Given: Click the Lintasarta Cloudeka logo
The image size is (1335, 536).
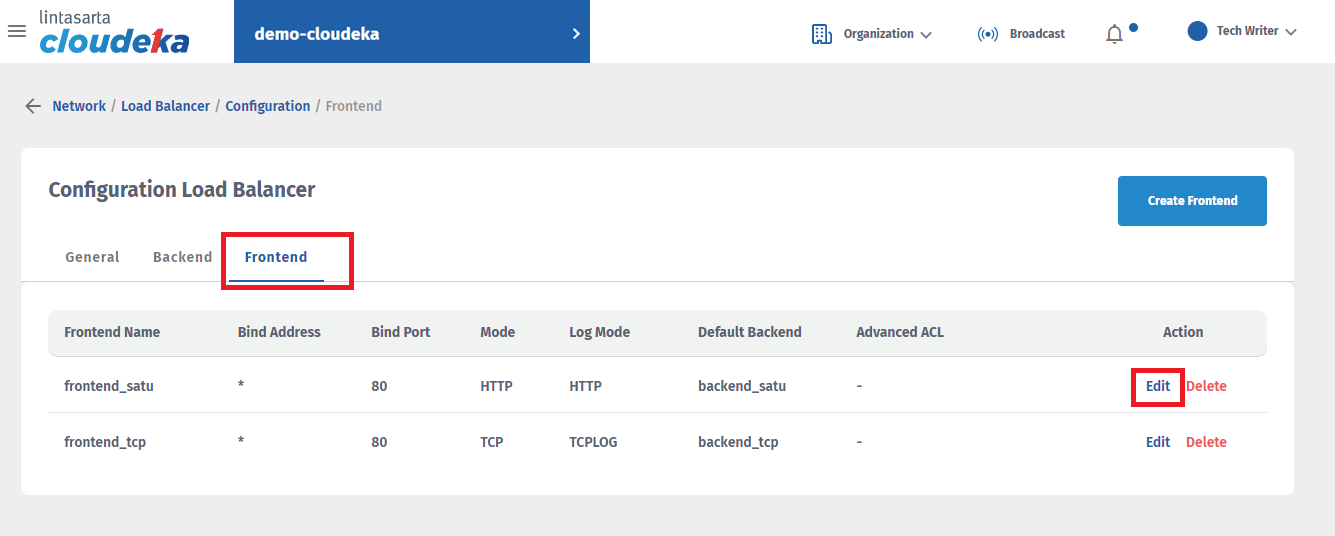Looking at the screenshot, I should pyautogui.click(x=114, y=32).
